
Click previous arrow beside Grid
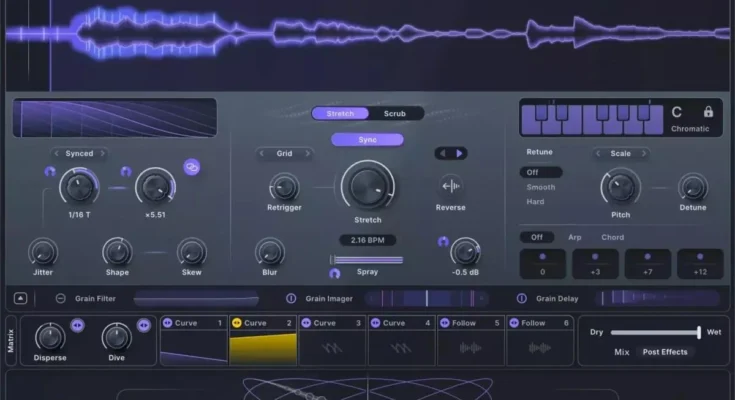[262, 153]
